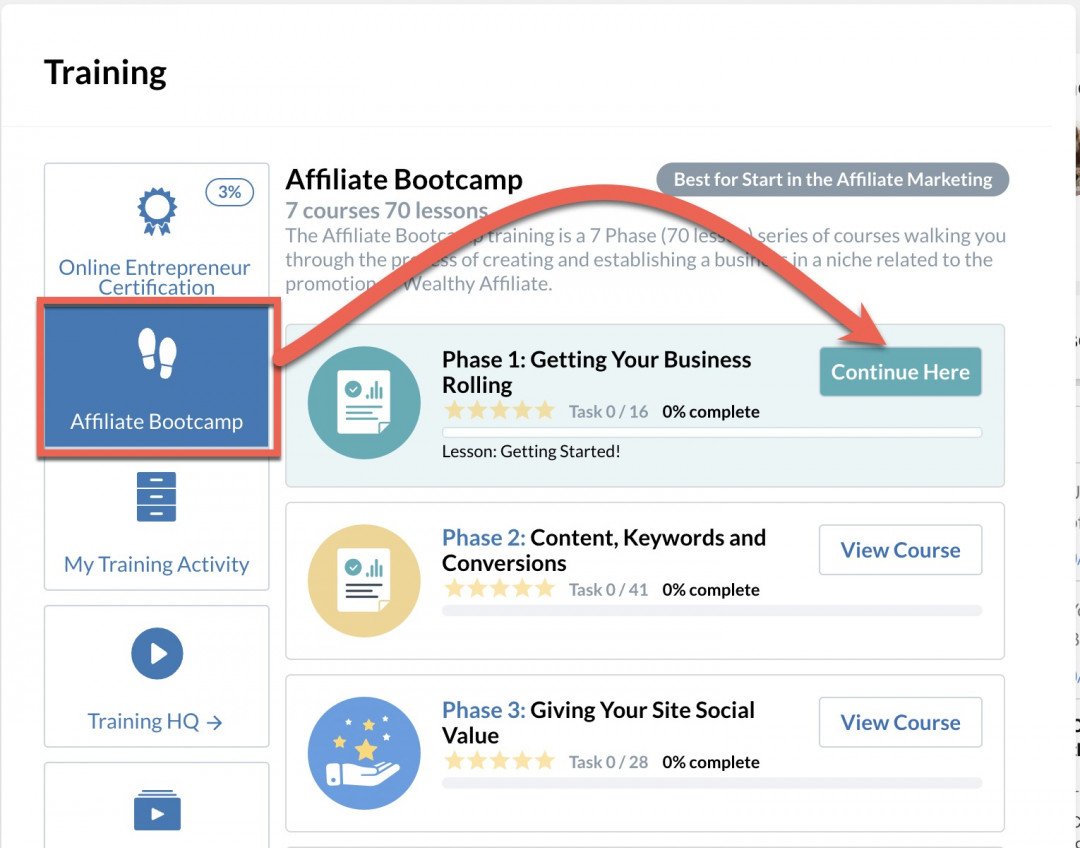Open Phase 1: Getting Your Business Rolling title
The image size is (1080, 848).
tap(596, 372)
